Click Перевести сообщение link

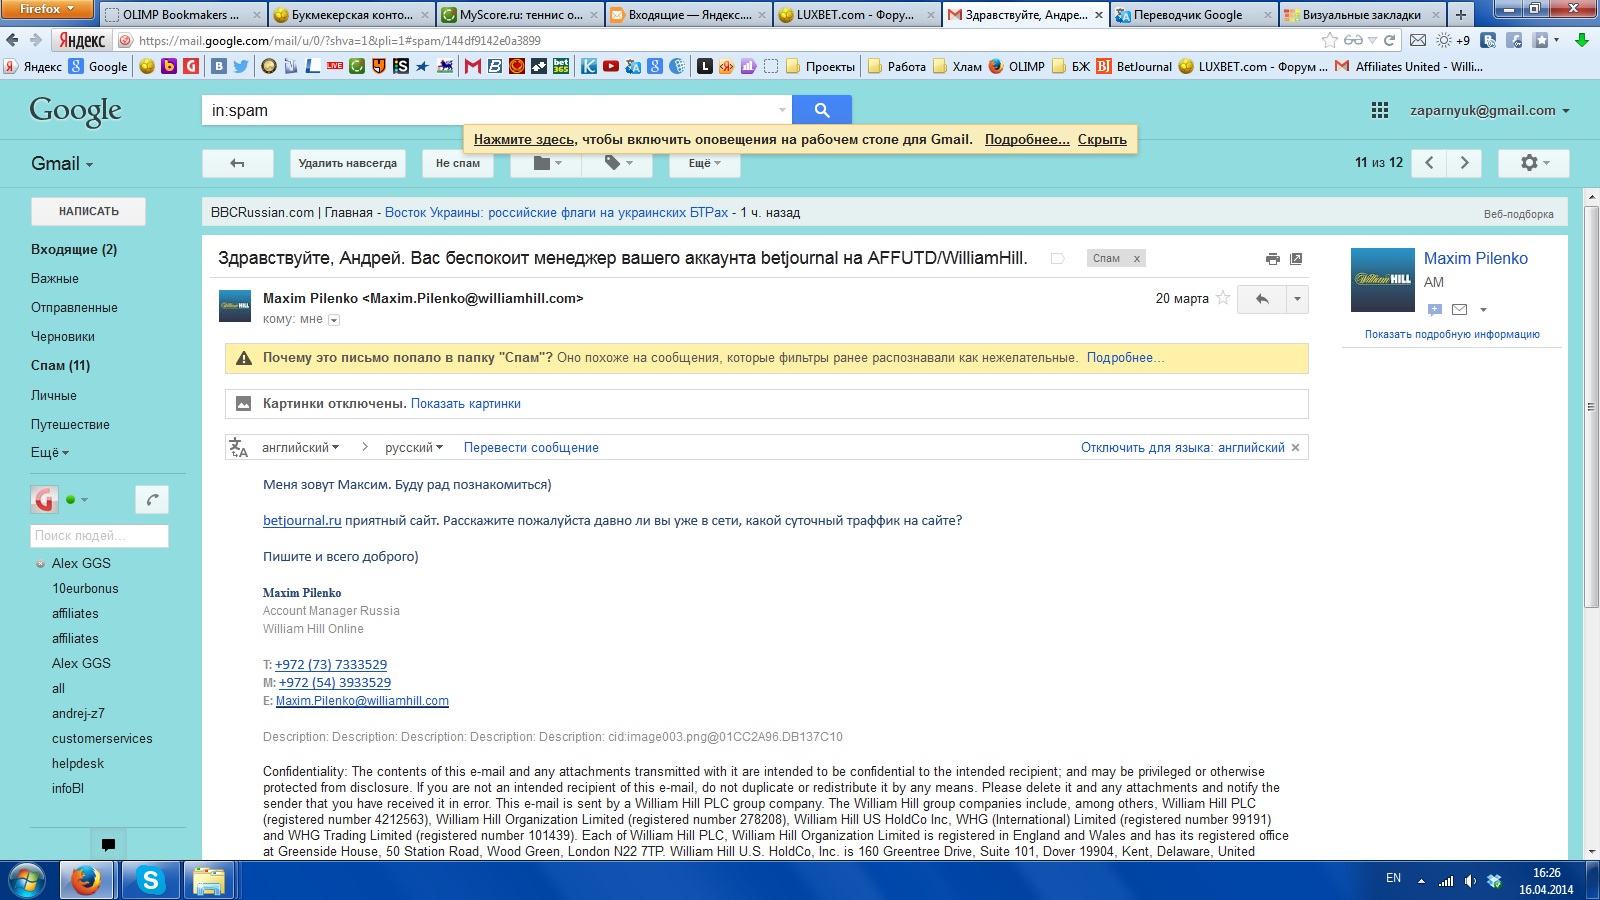click(531, 448)
